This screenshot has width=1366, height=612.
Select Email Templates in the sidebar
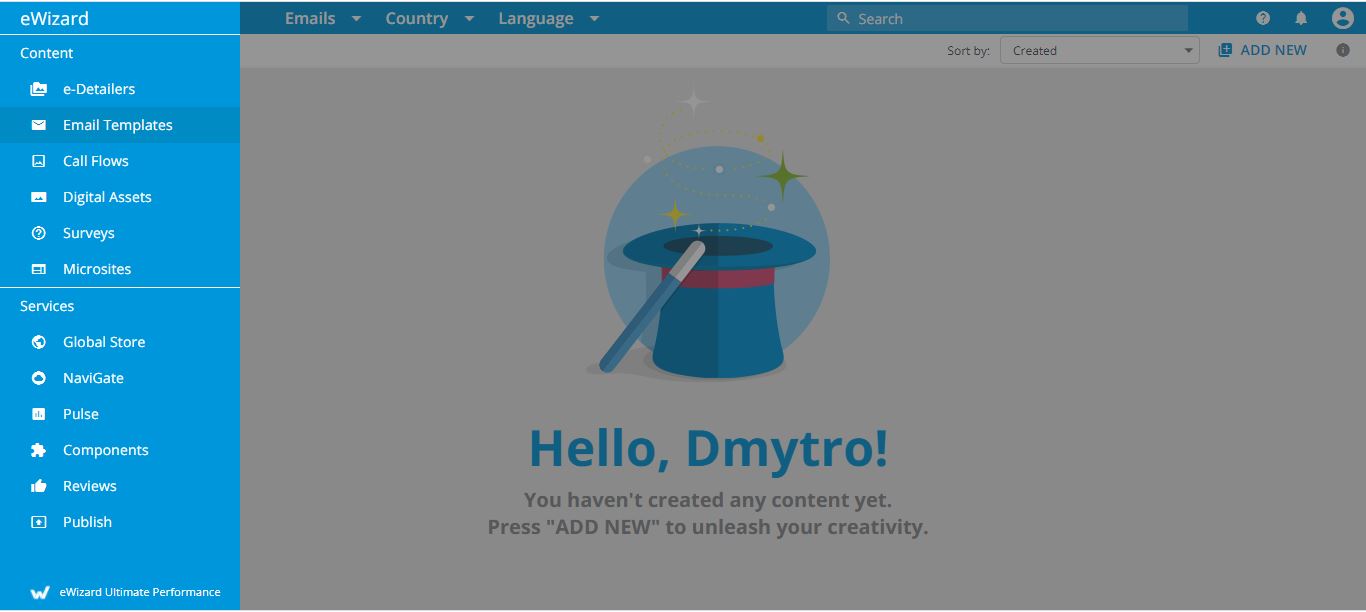[117, 125]
